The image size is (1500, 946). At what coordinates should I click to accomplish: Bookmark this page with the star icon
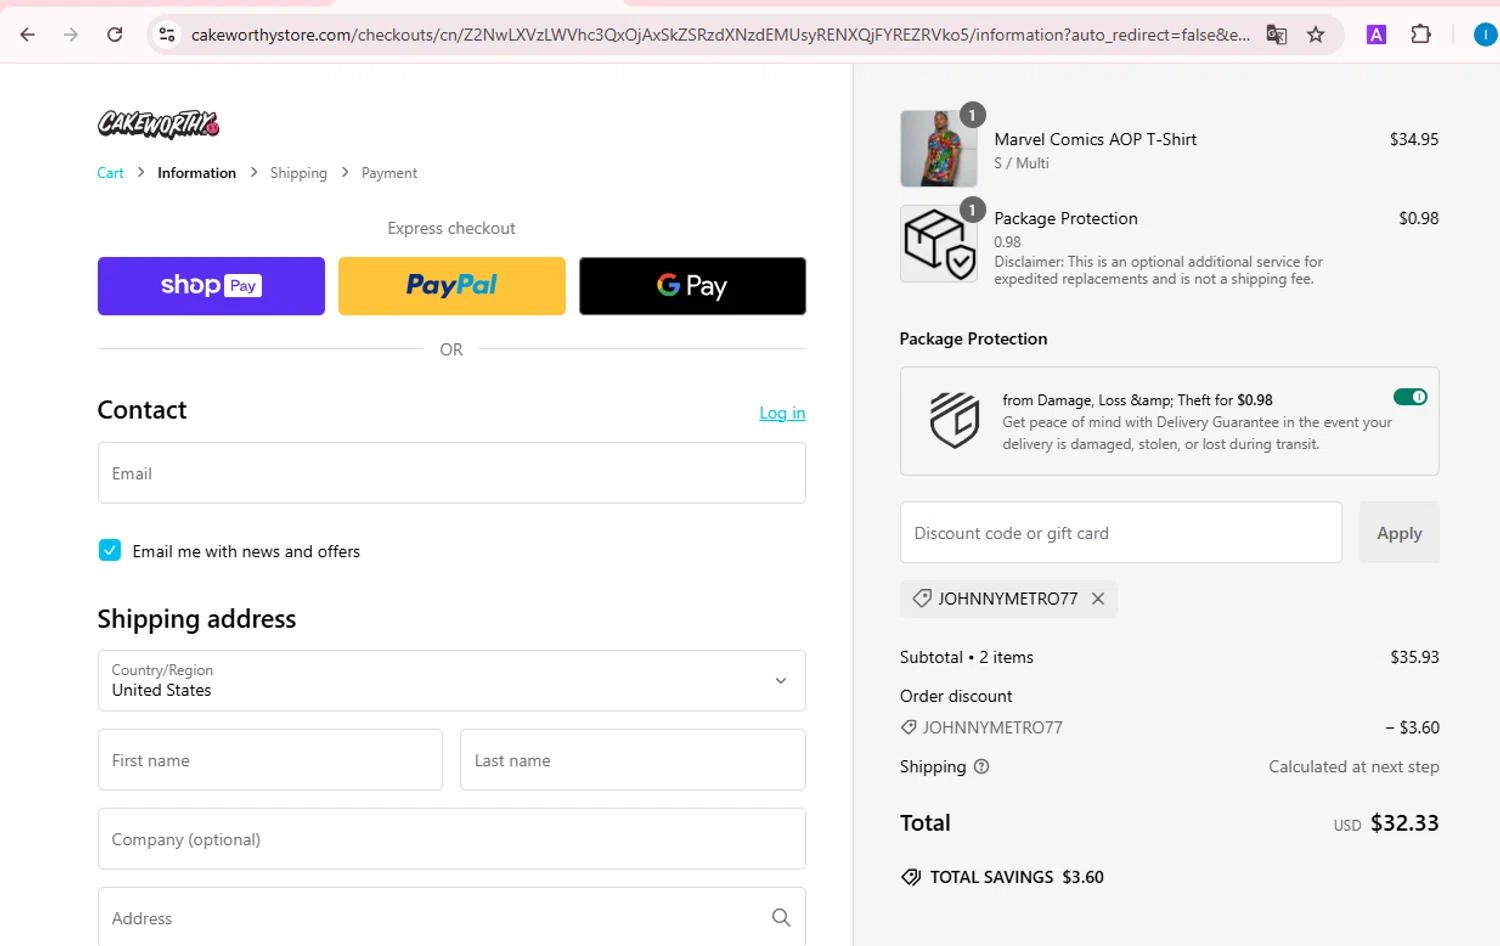1316,35
